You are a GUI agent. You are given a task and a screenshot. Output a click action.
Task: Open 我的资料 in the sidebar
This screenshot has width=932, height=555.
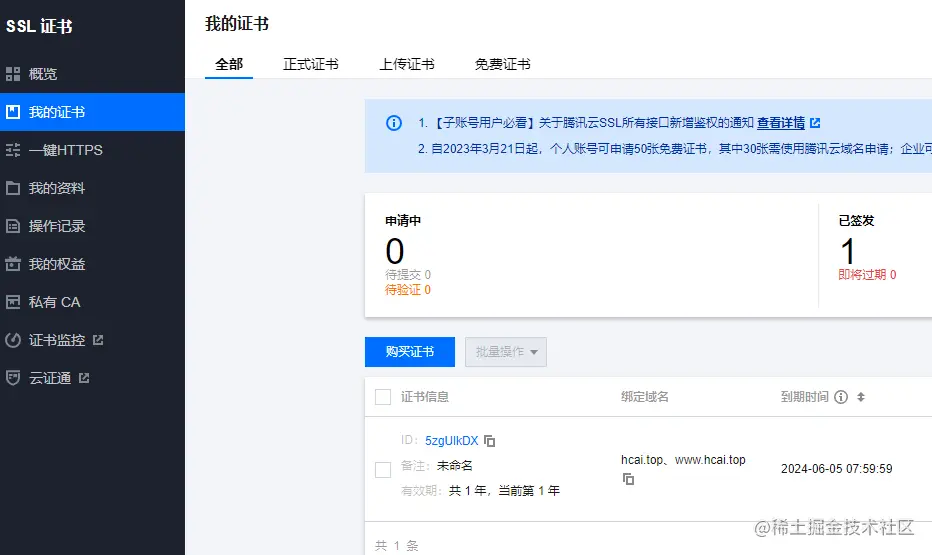(x=92, y=188)
